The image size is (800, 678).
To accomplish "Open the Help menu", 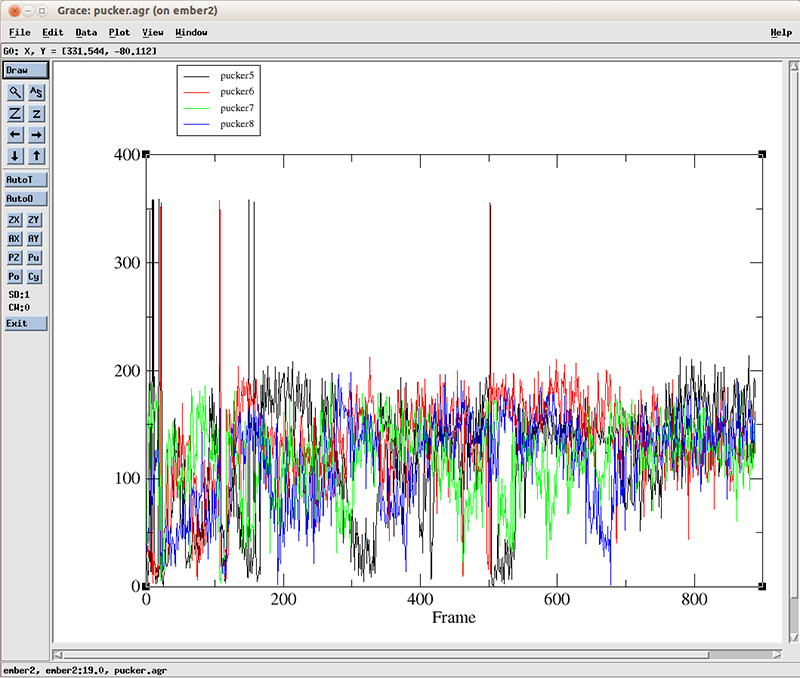I will 781,33.
